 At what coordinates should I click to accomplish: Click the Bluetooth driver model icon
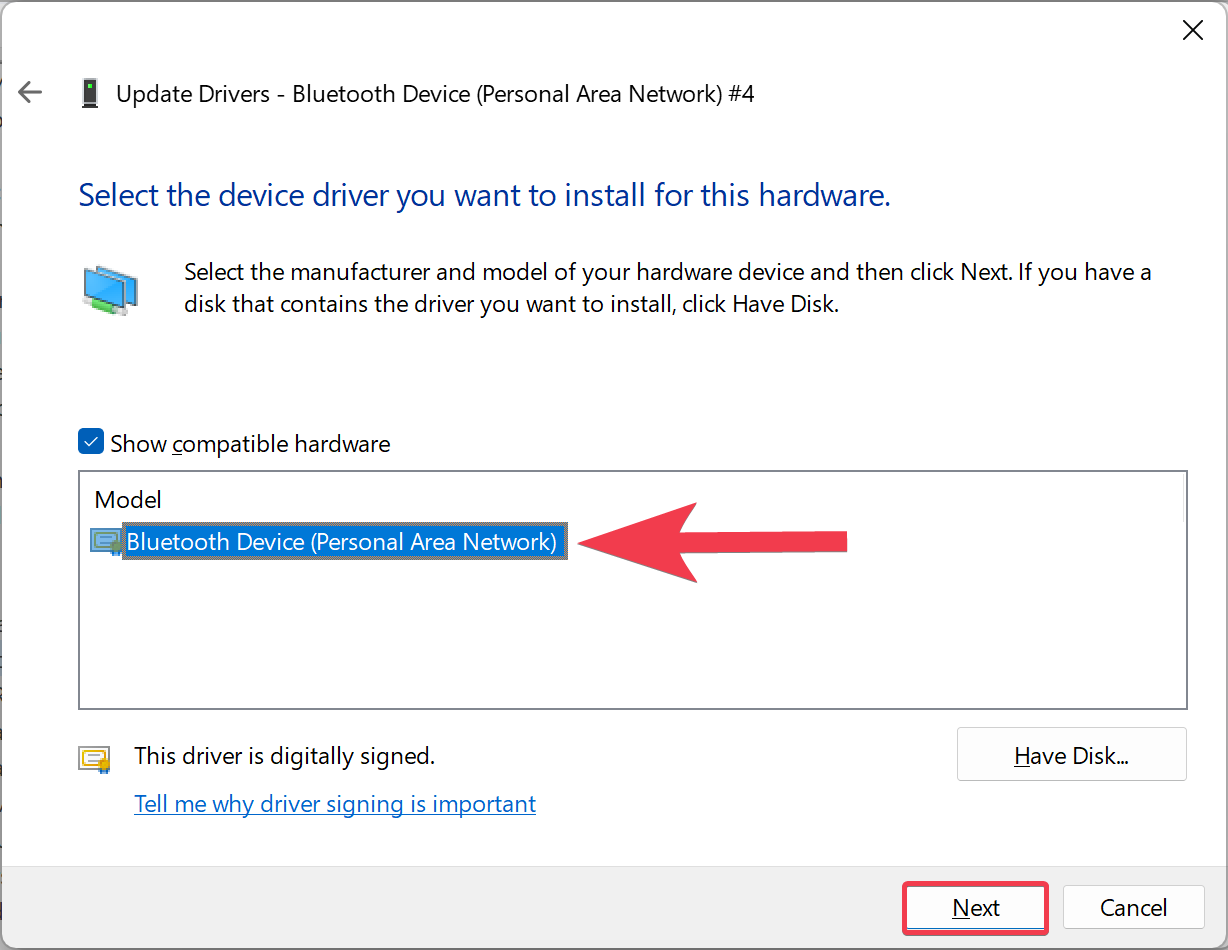tap(105, 542)
